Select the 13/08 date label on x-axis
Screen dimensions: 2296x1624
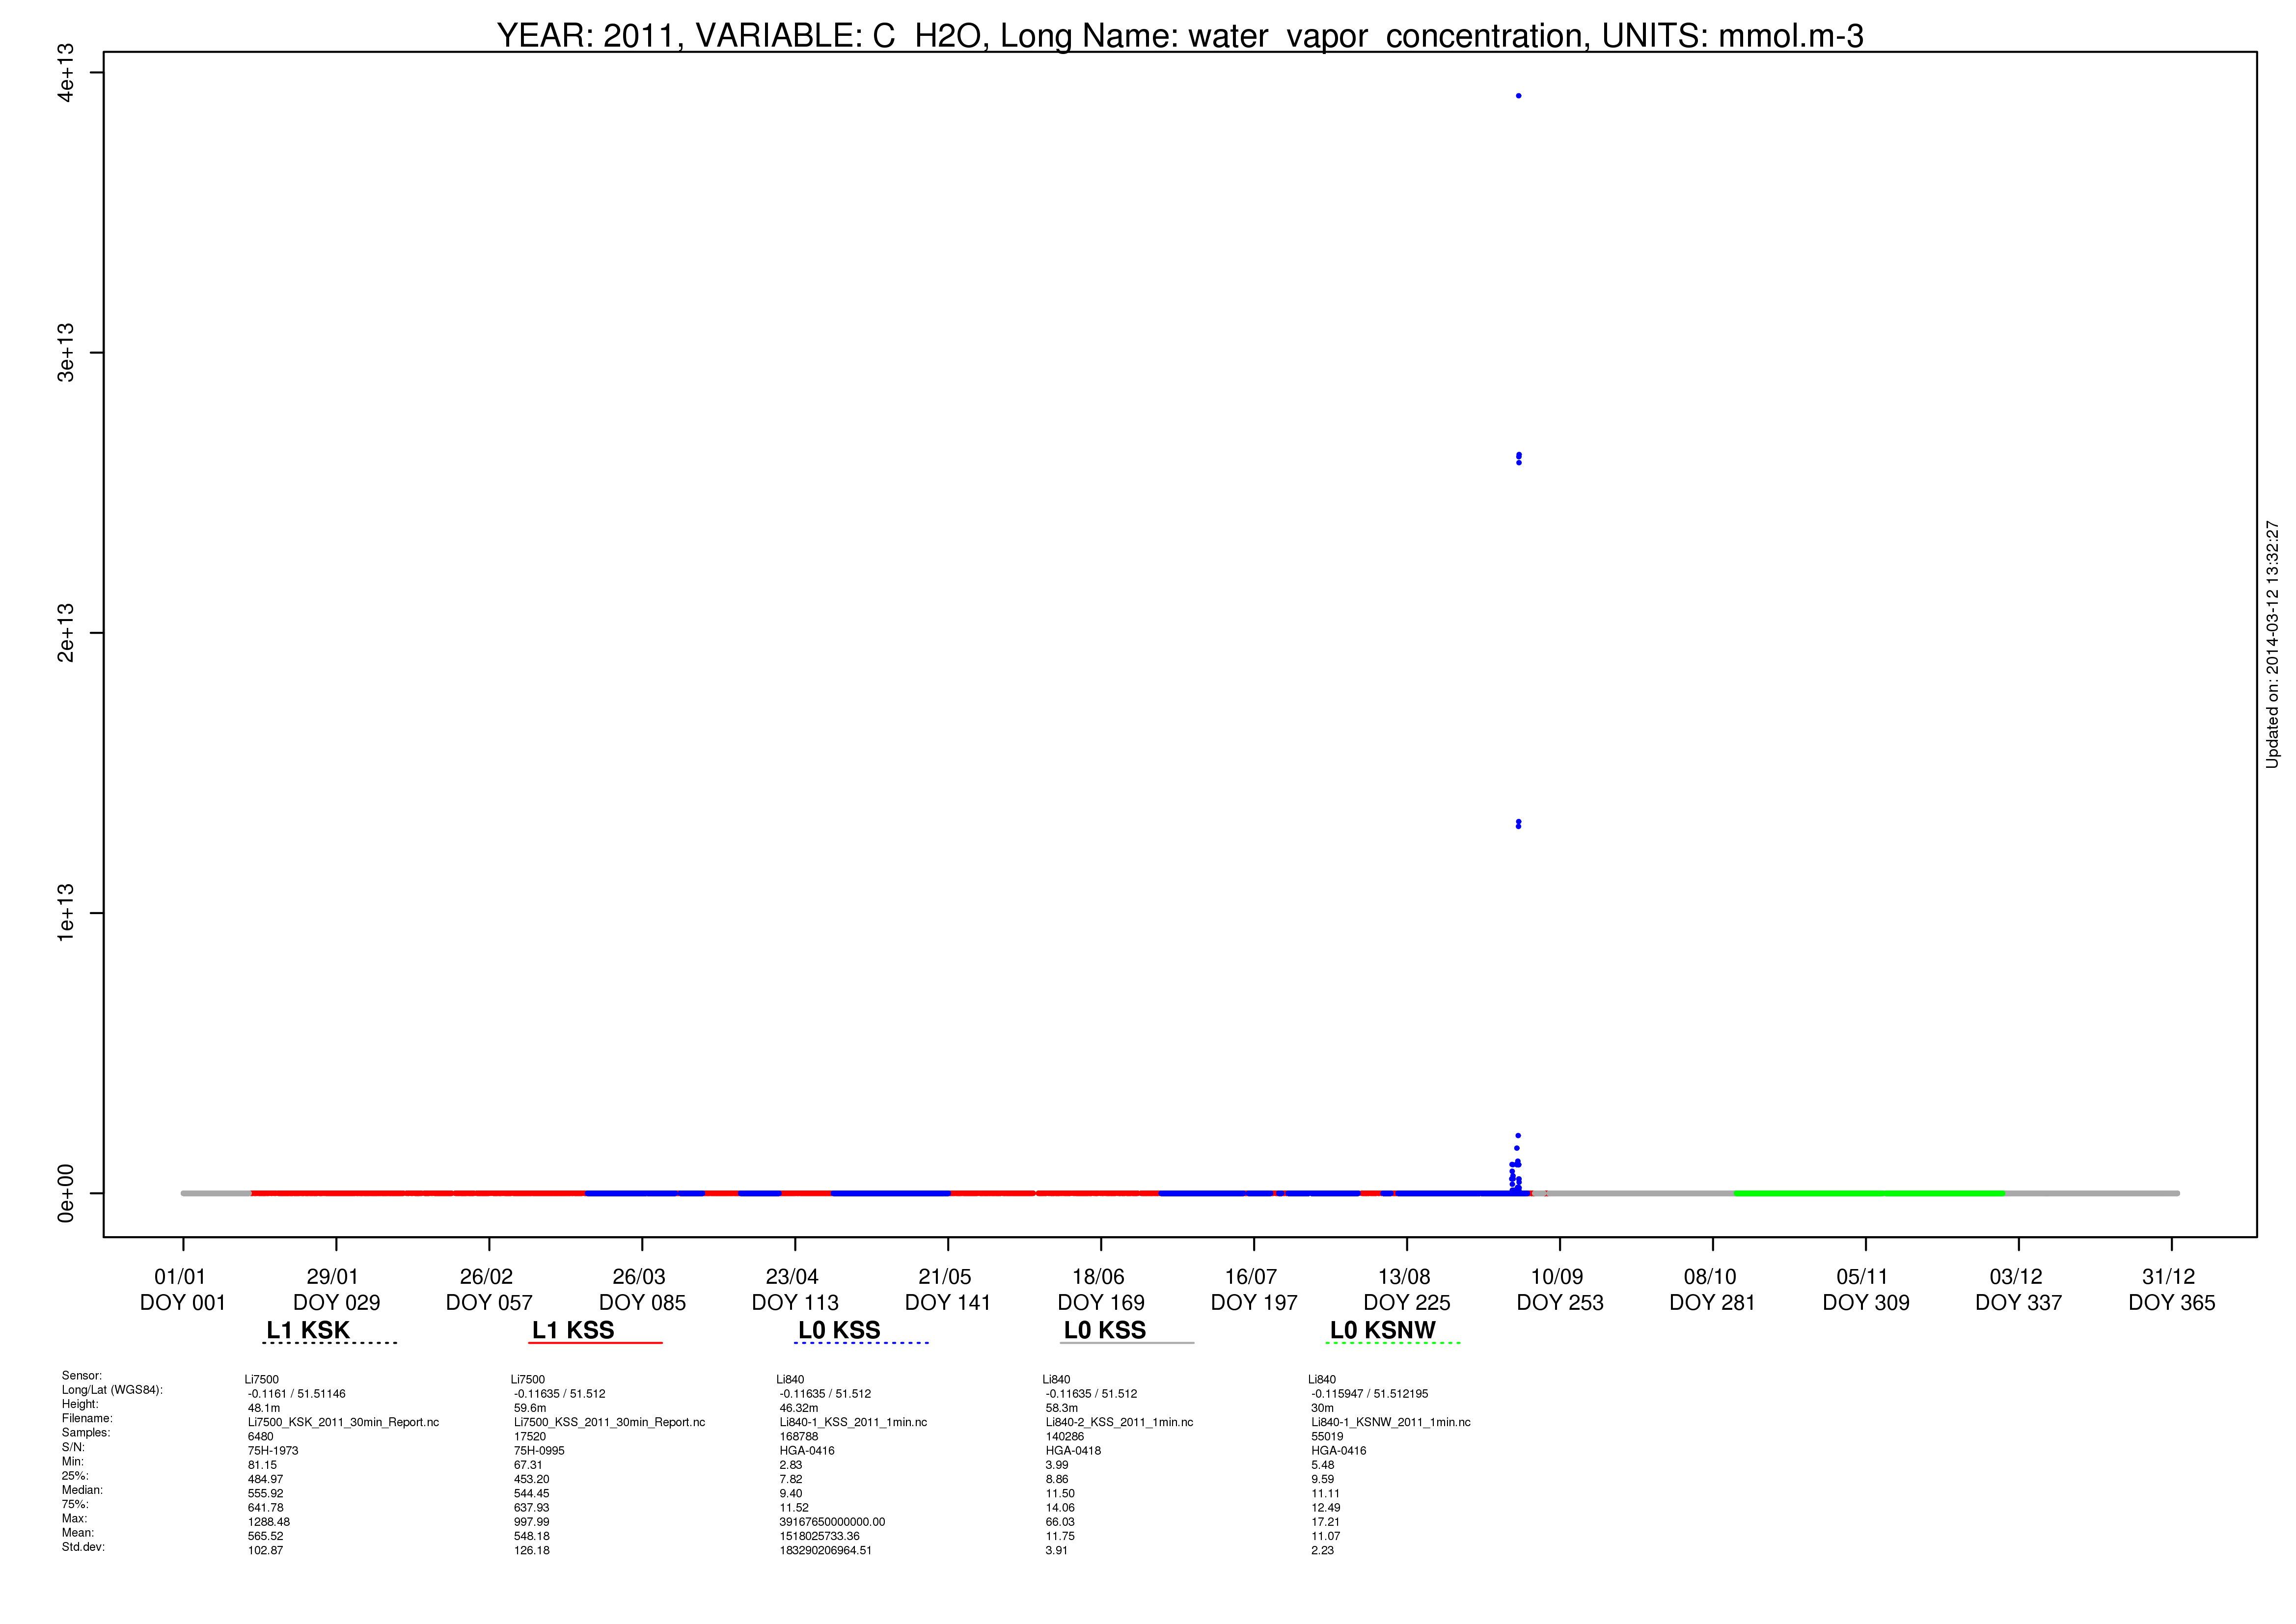pyautogui.click(x=1404, y=1277)
